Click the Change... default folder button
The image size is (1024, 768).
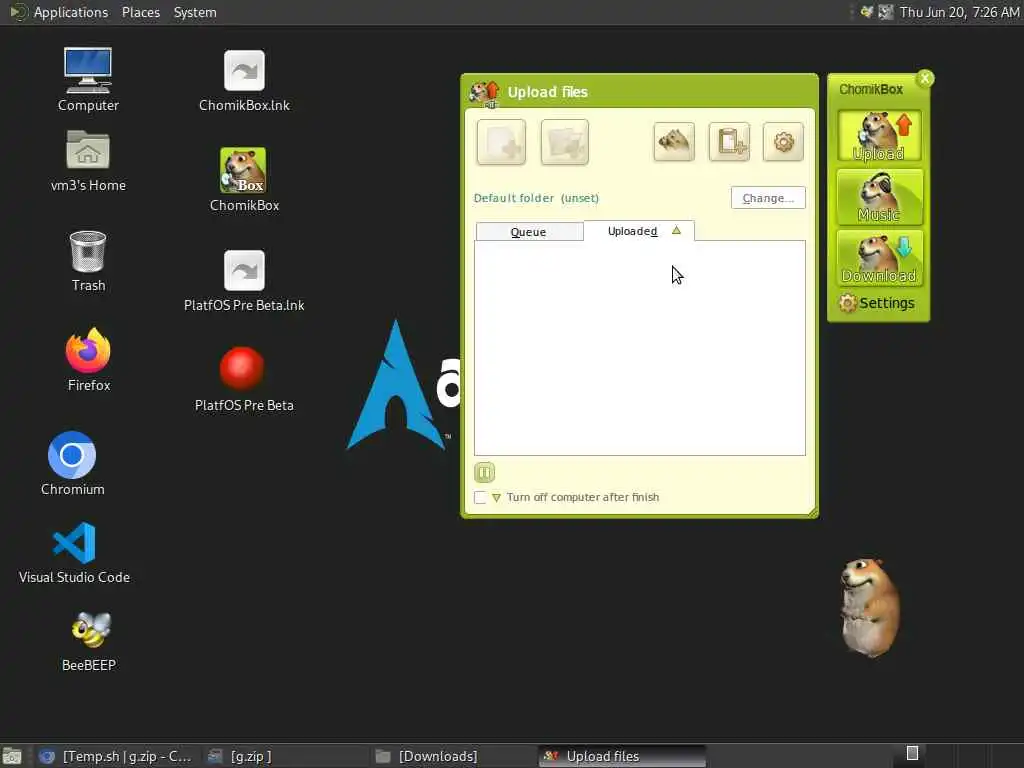pos(768,198)
